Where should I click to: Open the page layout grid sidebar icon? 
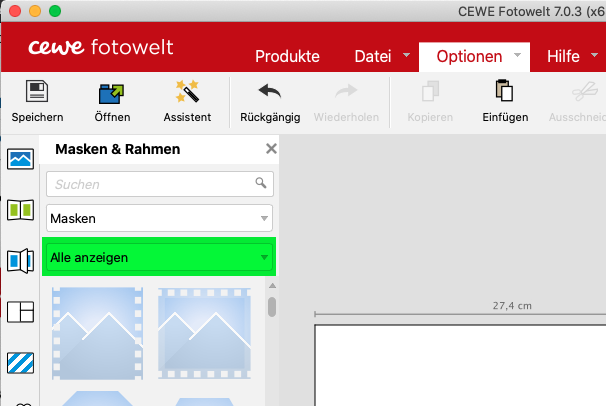20,312
